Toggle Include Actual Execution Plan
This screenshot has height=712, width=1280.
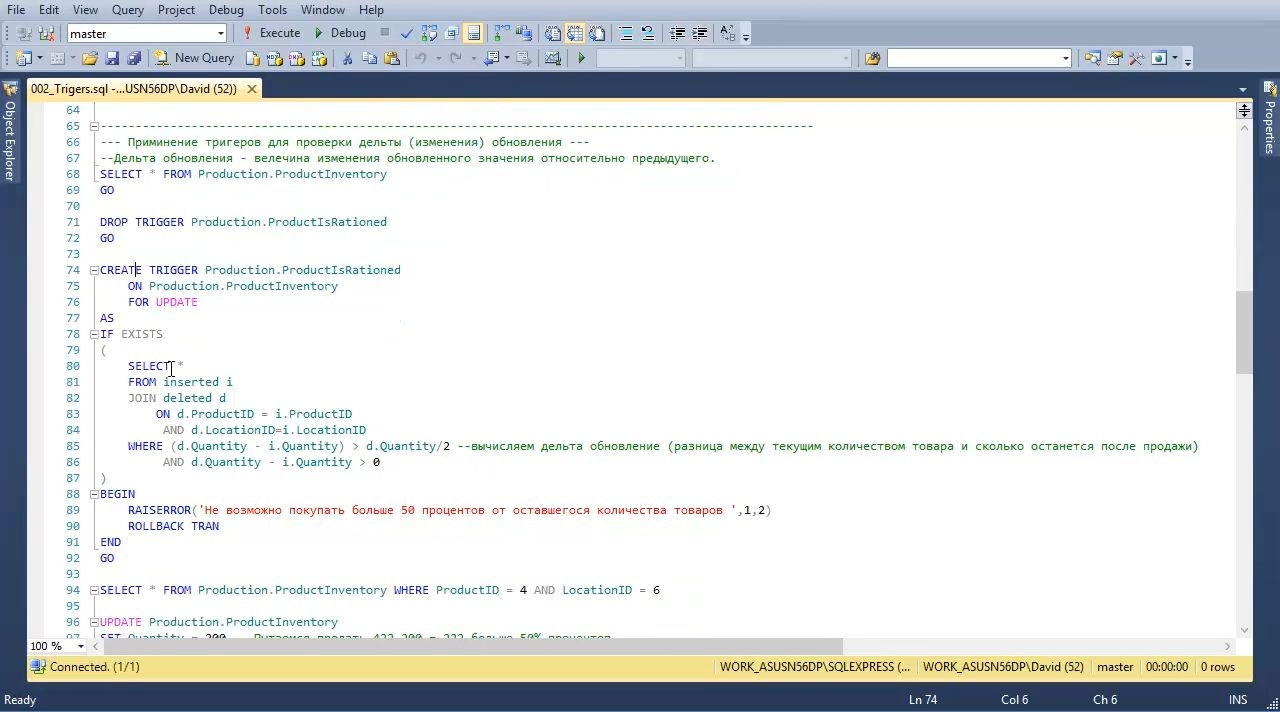(x=501, y=34)
